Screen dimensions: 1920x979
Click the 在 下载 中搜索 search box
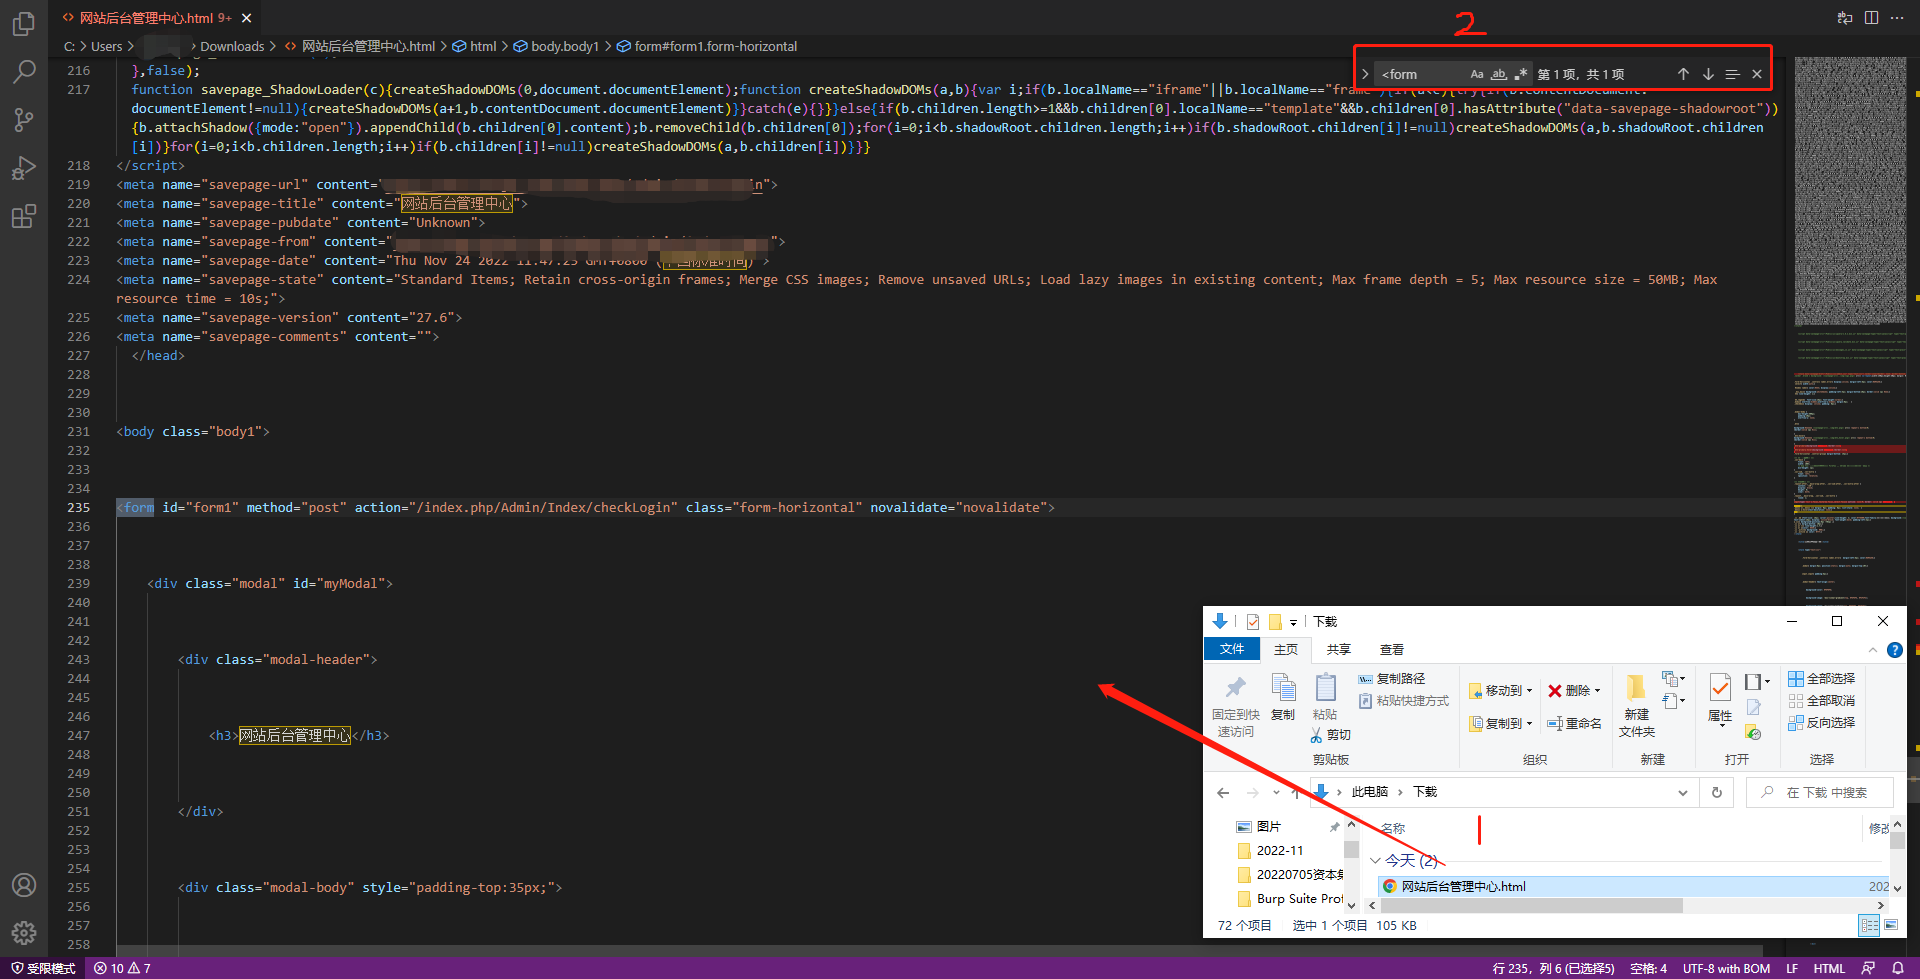[1820, 792]
